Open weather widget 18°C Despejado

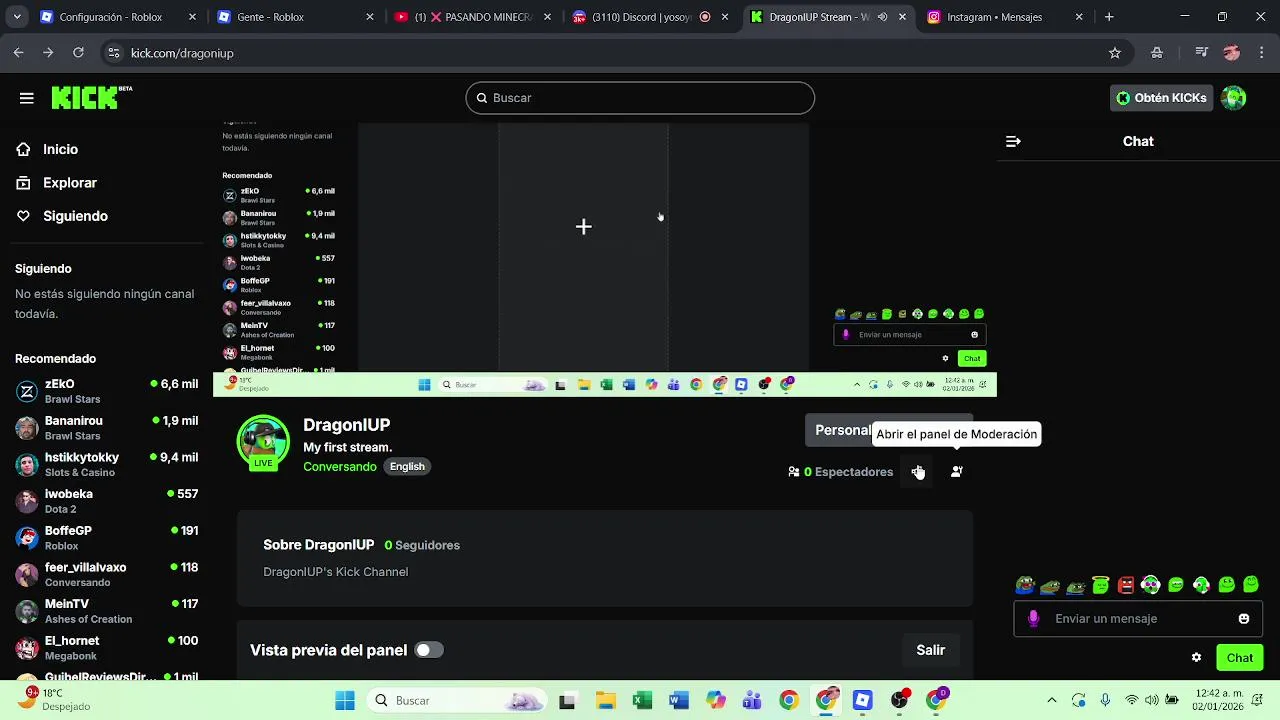coord(58,700)
